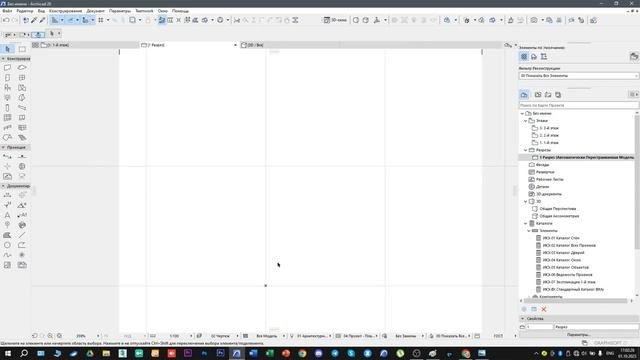640x360 pixels.
Task: Open the Фильтр Реконструкции dropdown
Action: coord(578,76)
